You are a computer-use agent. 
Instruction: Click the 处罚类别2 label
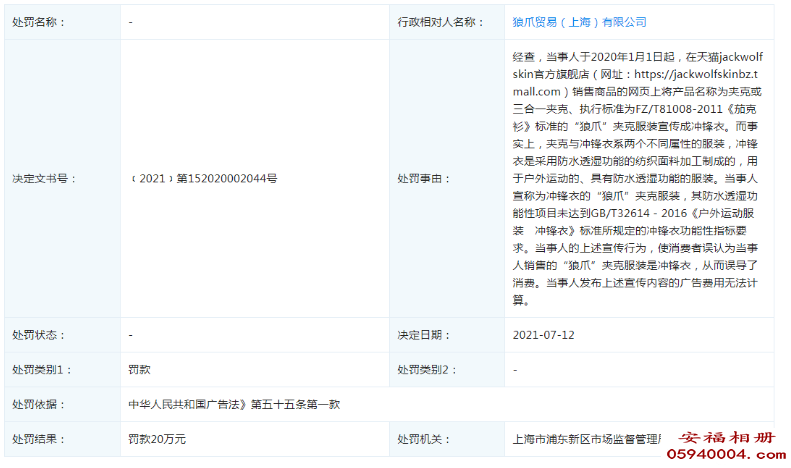[x=427, y=370]
